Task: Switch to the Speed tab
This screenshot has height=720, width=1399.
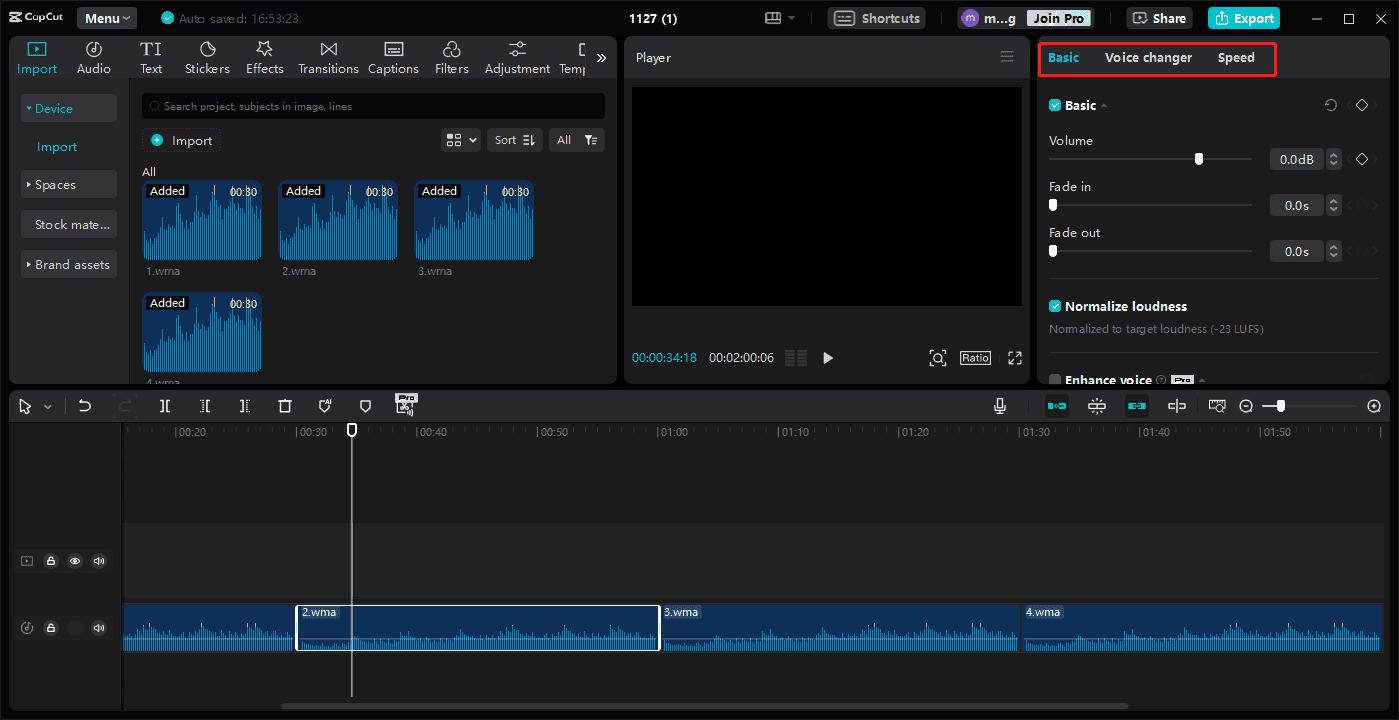Action: (1236, 58)
